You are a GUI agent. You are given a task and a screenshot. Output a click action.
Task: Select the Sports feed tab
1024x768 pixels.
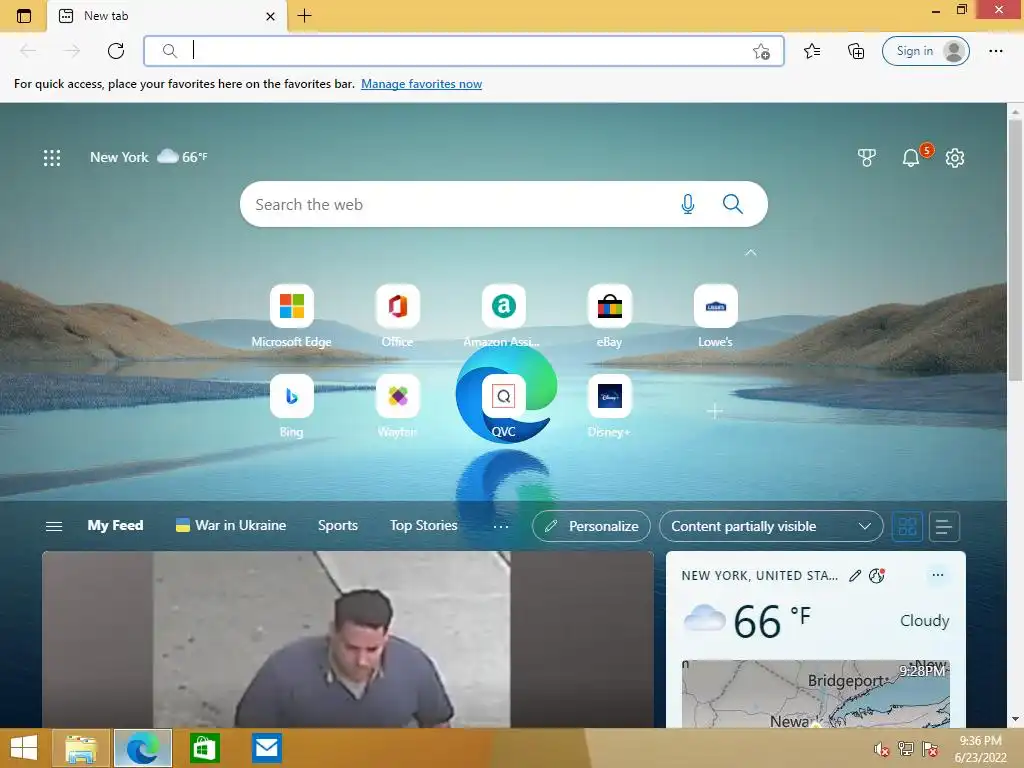(x=338, y=526)
